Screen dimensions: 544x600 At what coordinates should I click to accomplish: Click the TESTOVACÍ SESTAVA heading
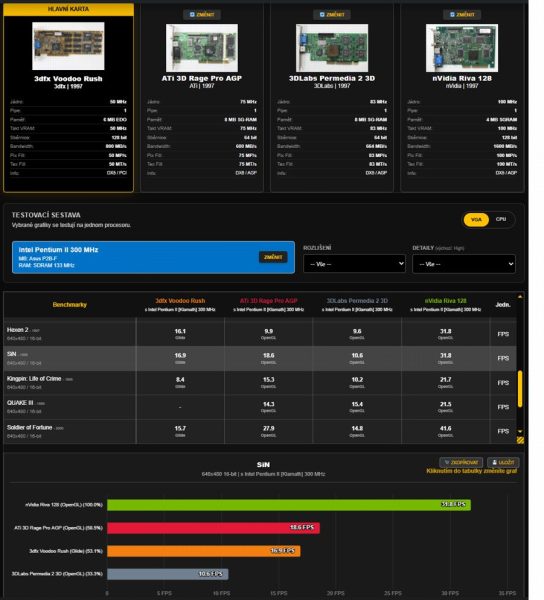pyautogui.click(x=46, y=215)
